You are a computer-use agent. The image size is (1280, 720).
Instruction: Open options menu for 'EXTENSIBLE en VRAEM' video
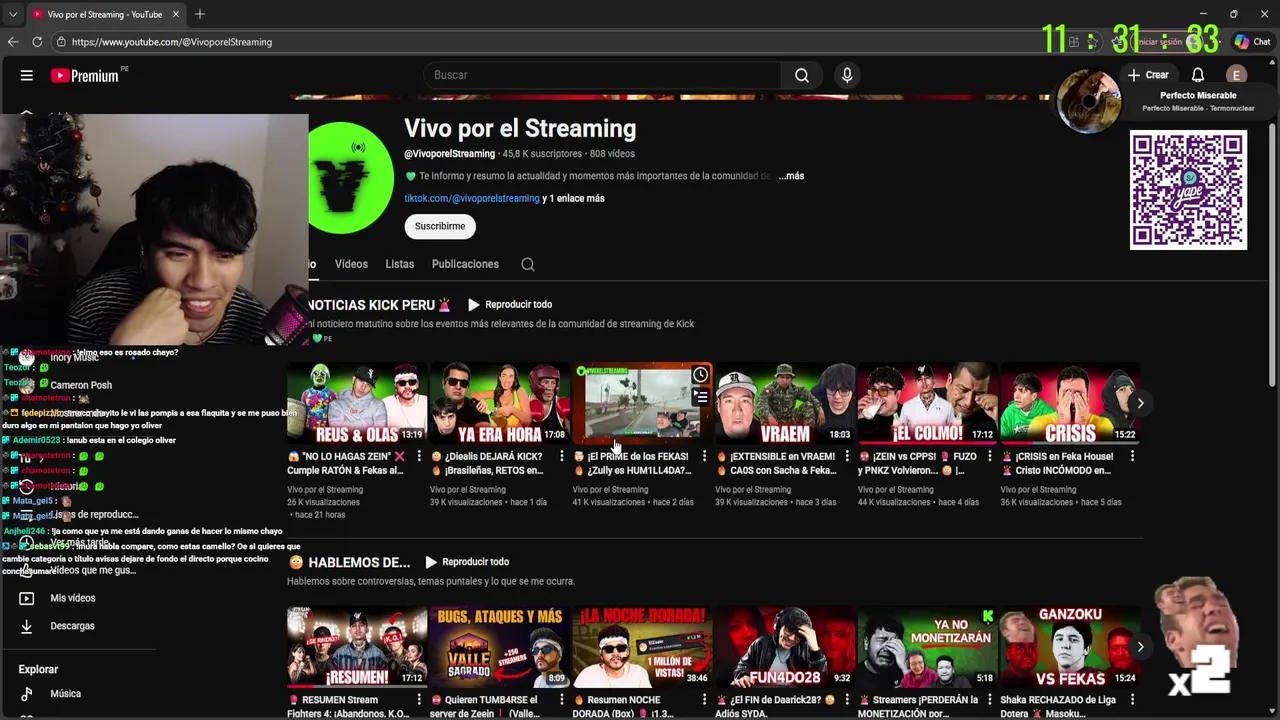point(847,456)
